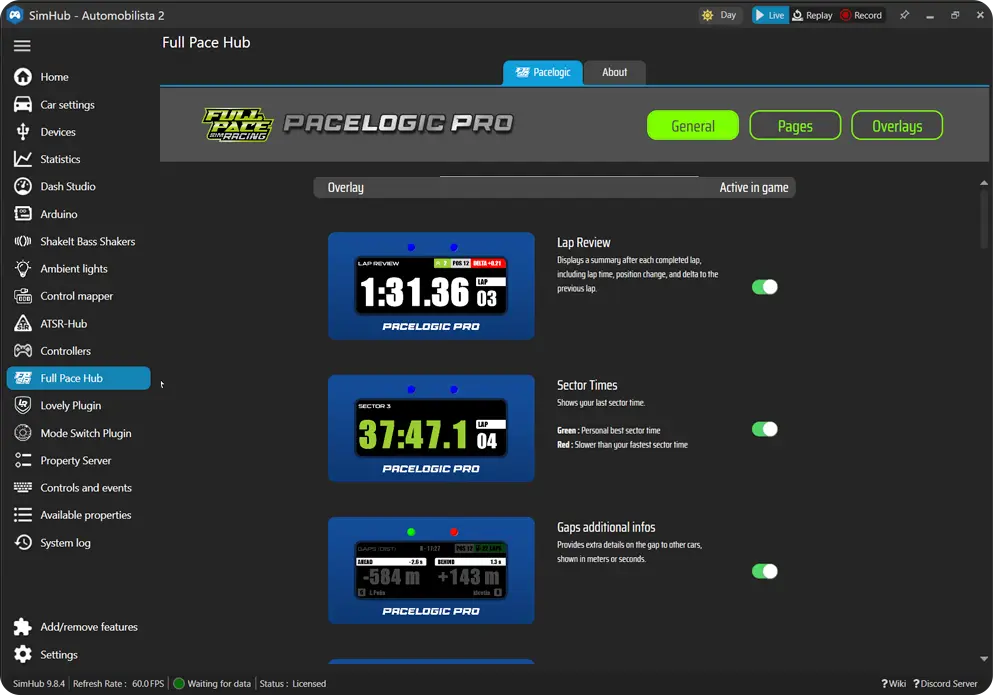Toggle Gaps additional infos switch
The height and width of the screenshot is (695, 993).
[764, 571]
